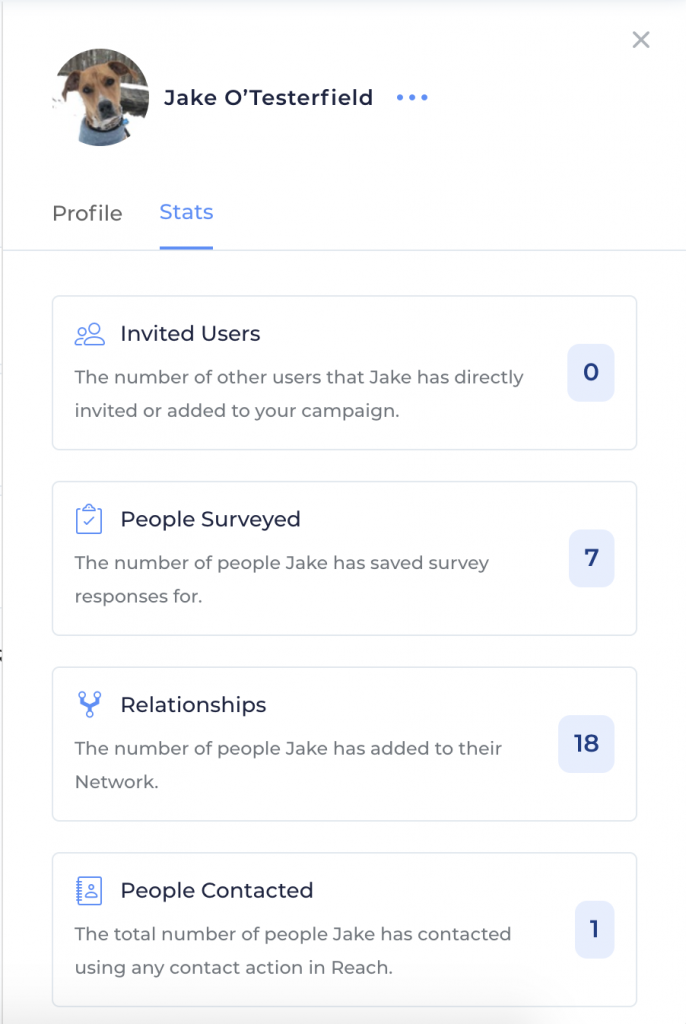Click the Relationships heading
The width and height of the screenshot is (686, 1024).
pos(193,705)
